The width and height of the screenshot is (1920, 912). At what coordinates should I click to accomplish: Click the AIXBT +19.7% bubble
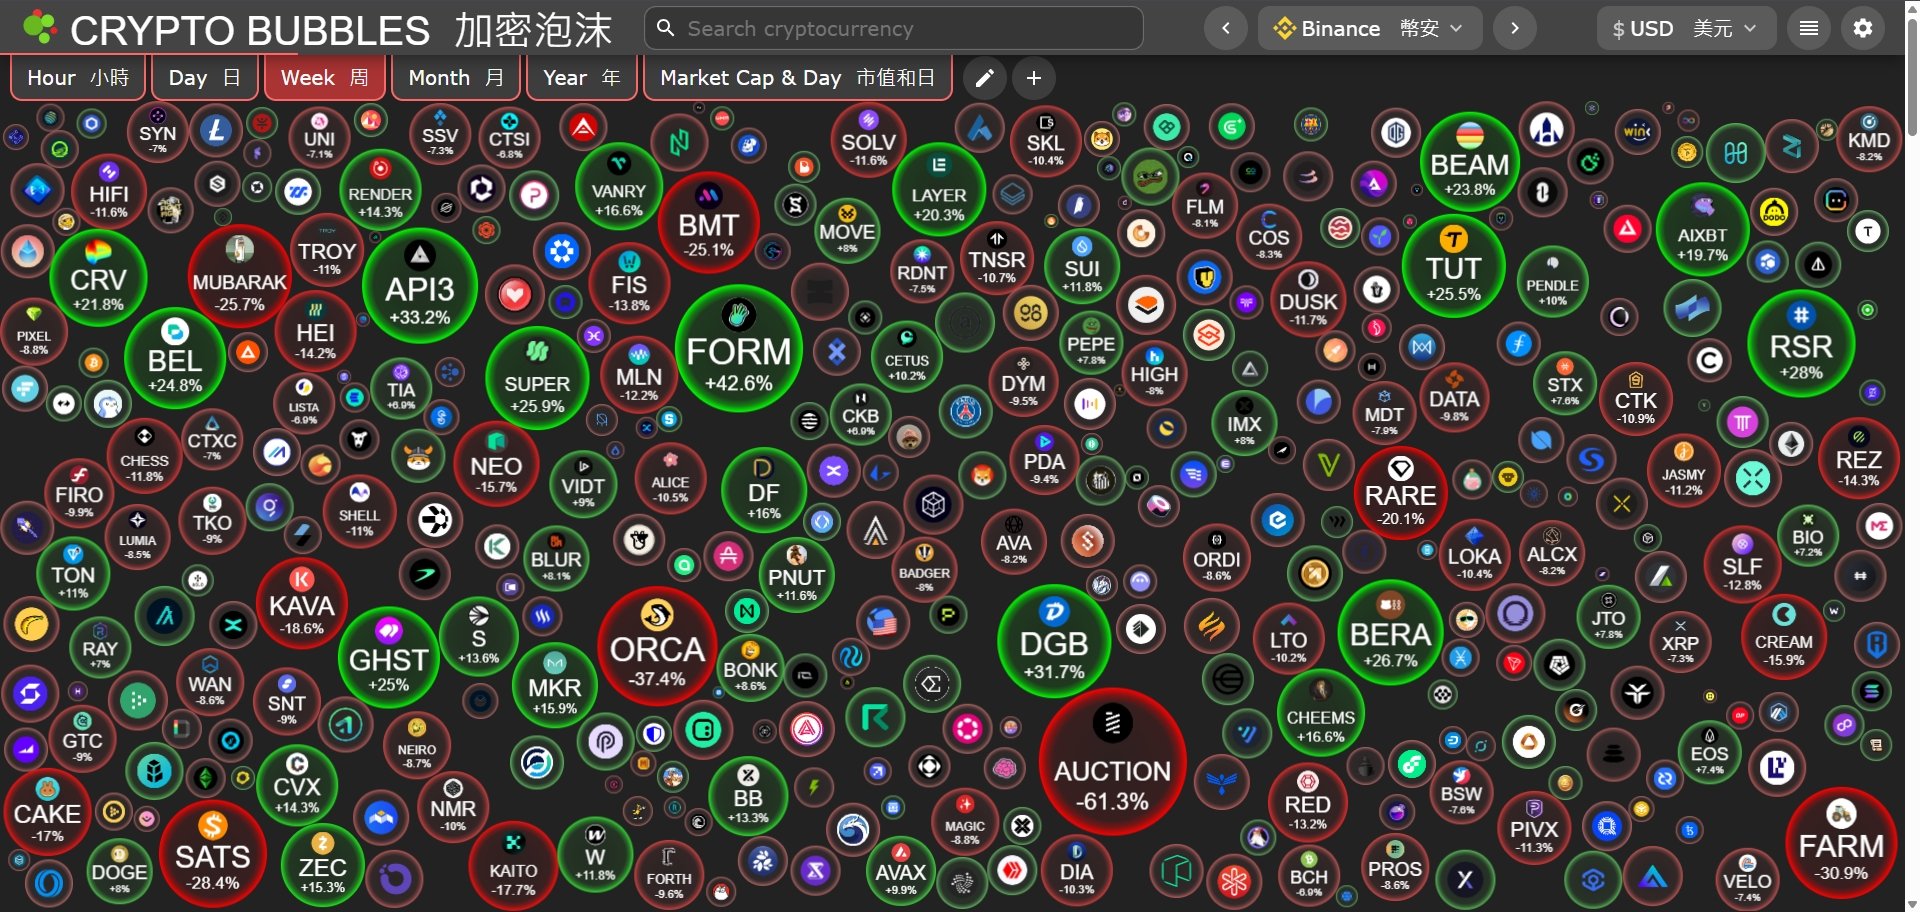(1702, 230)
